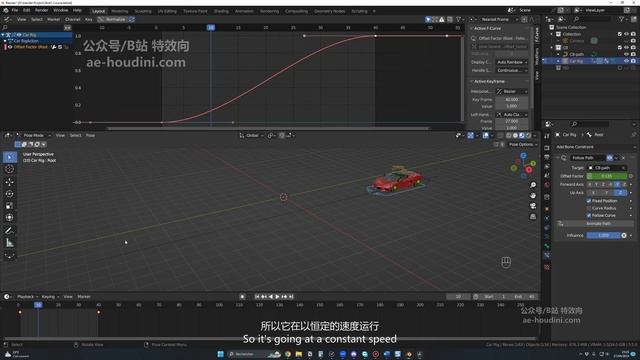
Task: Toggle Collection exclude checkbox in outliner
Action: pyautogui.click(x=620, y=34)
